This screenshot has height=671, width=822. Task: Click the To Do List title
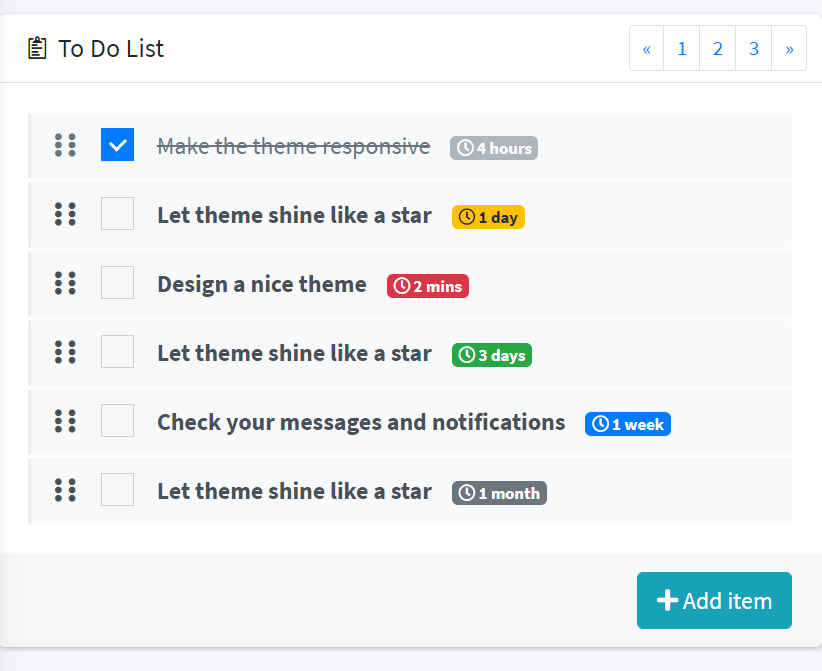click(x=111, y=48)
